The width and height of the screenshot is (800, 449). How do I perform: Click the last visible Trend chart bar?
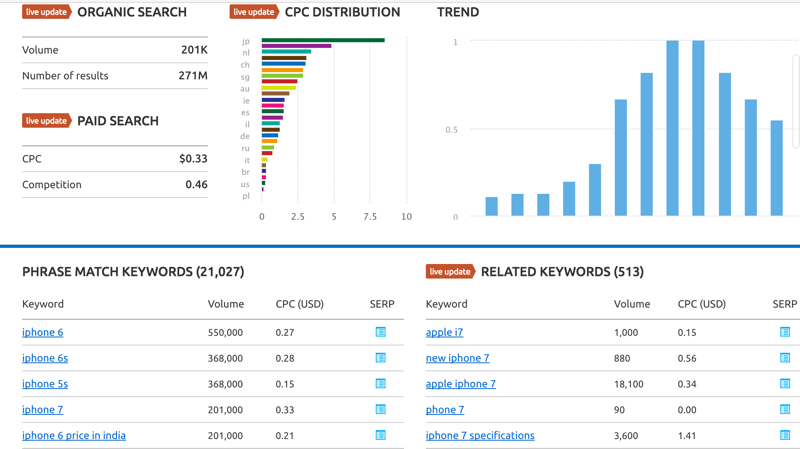coord(777,168)
